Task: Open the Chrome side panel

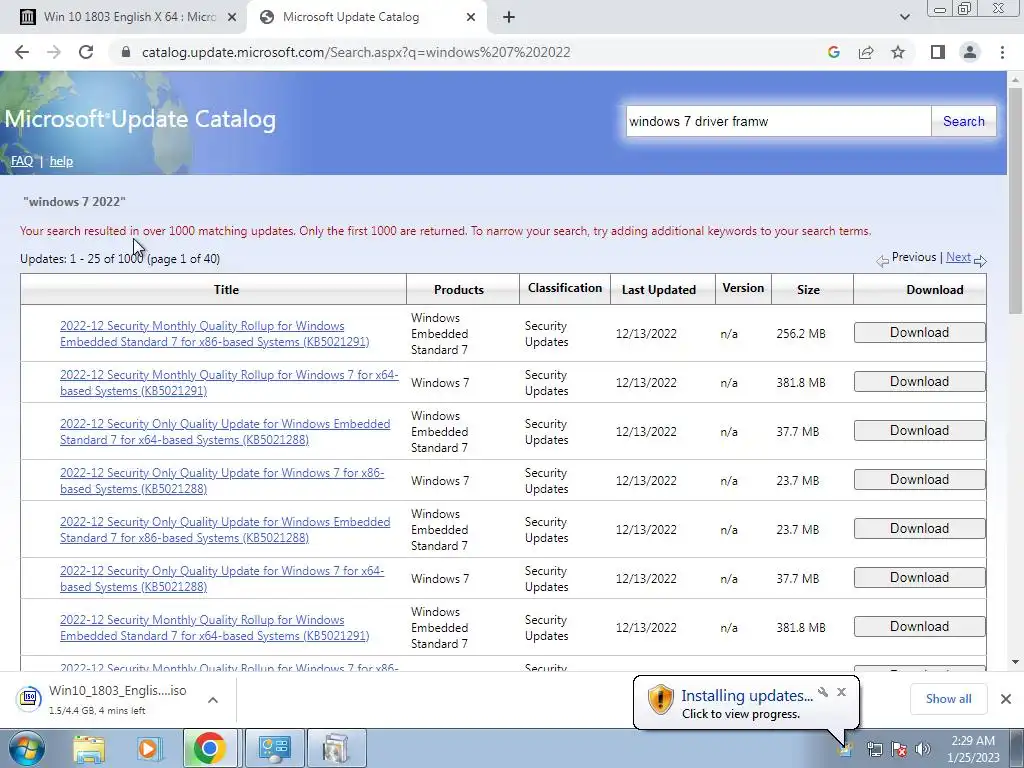Action: pyautogui.click(x=938, y=52)
